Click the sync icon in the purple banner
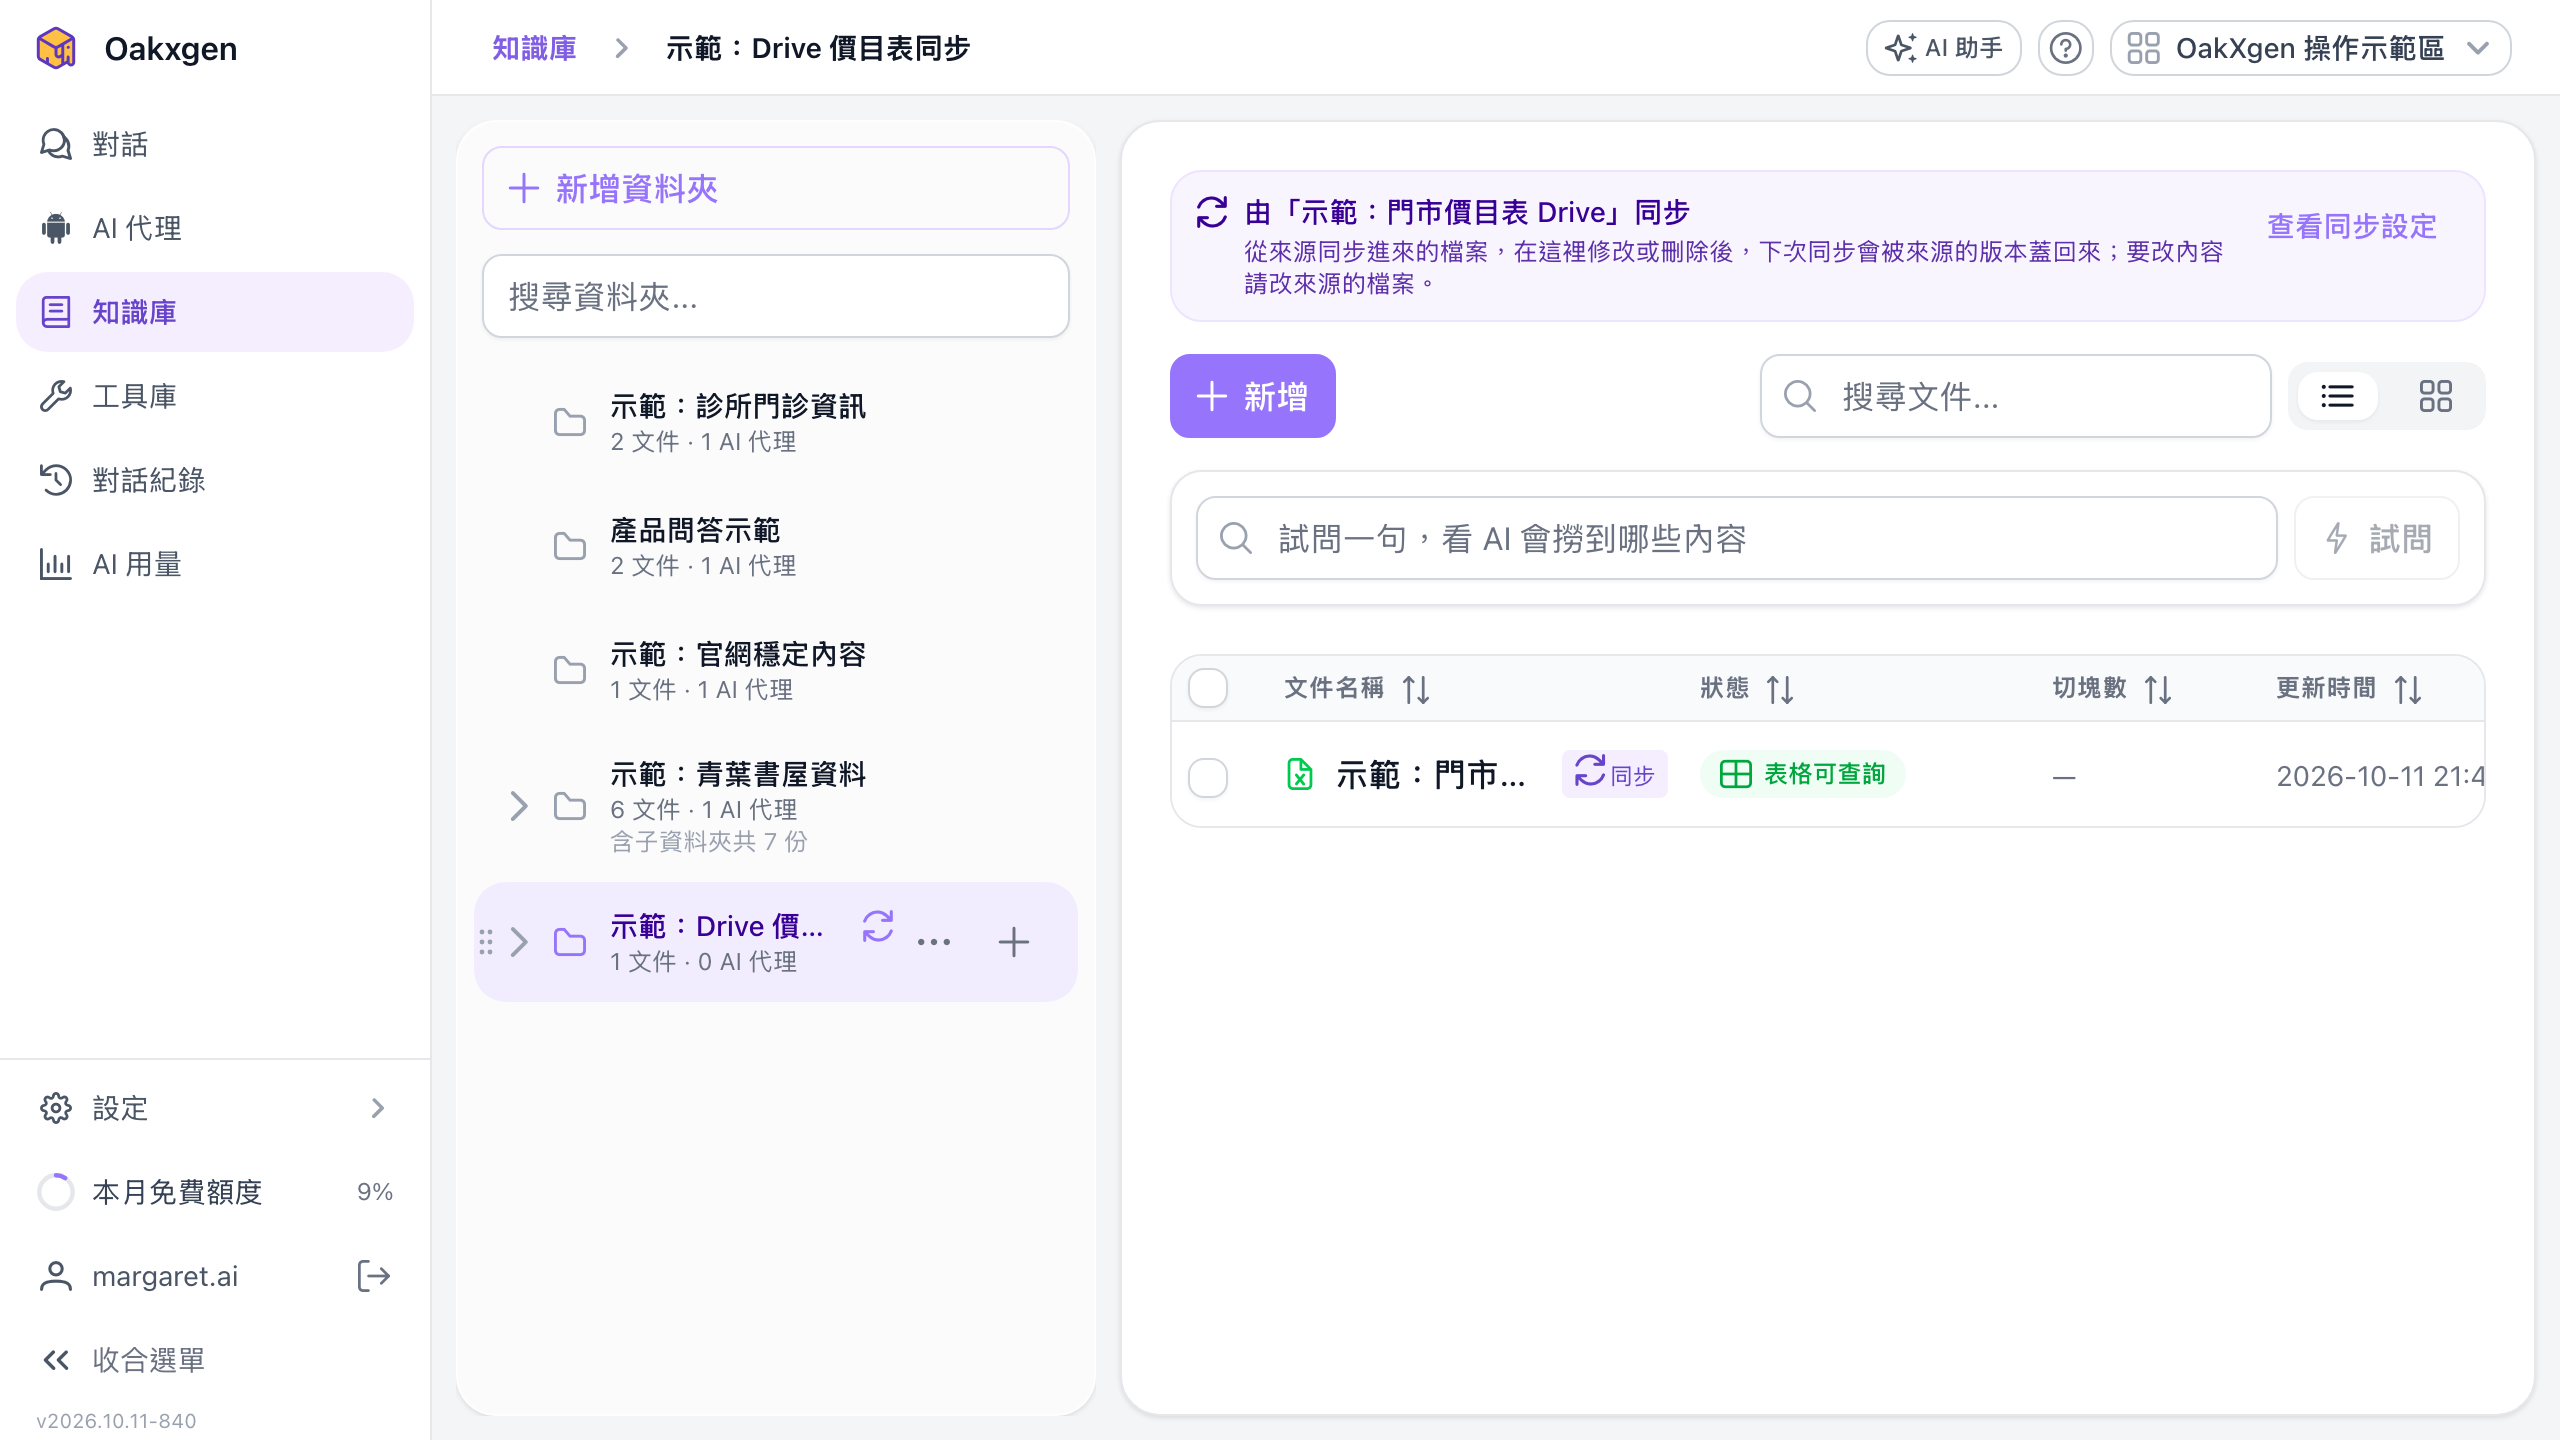Screen dimensions: 2560x1440 tap(1212, 212)
